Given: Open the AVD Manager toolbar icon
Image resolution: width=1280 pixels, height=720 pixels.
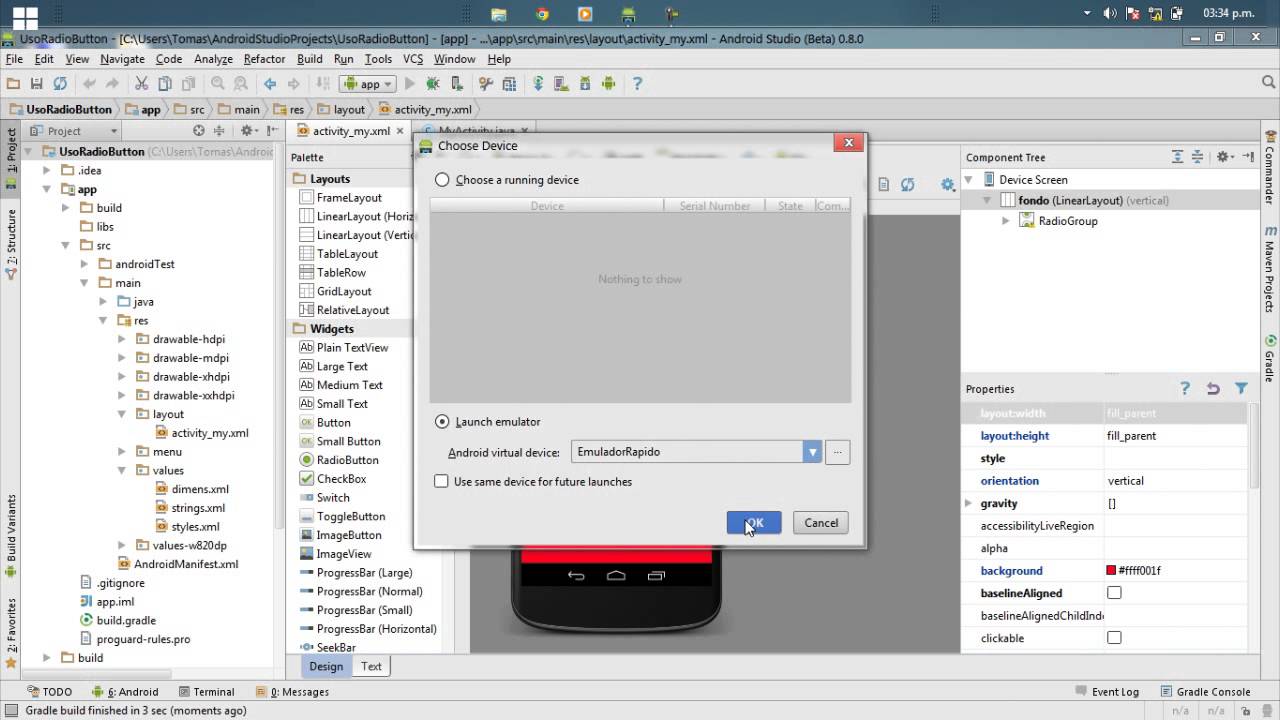Looking at the screenshot, I should [x=561, y=84].
